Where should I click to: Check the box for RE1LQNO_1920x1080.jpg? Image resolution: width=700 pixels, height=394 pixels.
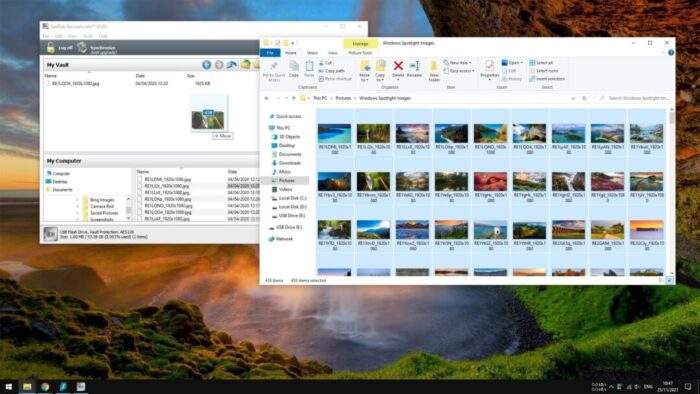(139, 206)
